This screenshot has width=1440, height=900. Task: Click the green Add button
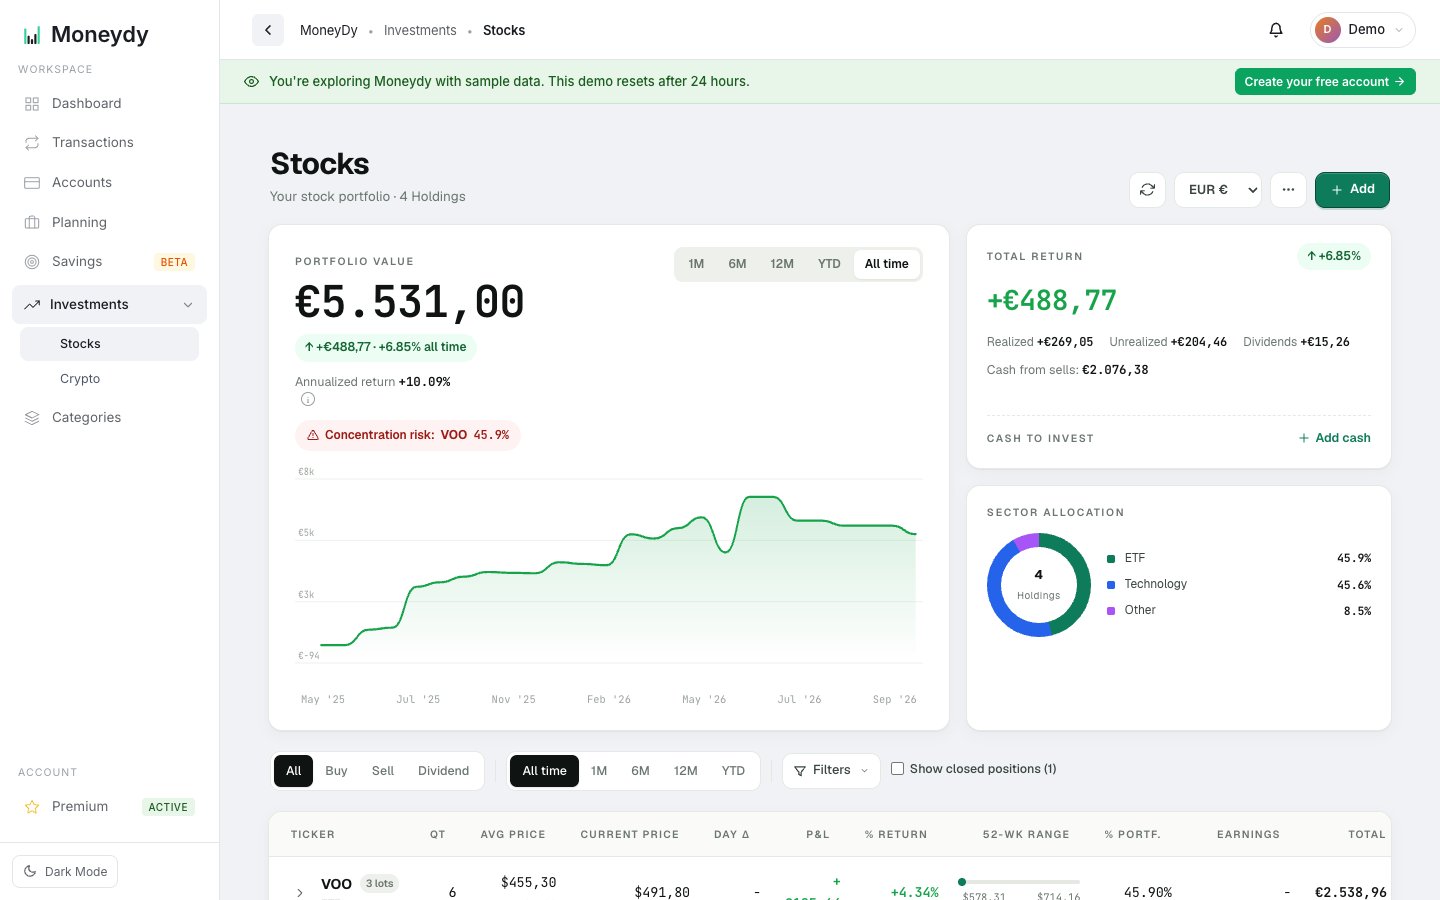[x=1352, y=189]
